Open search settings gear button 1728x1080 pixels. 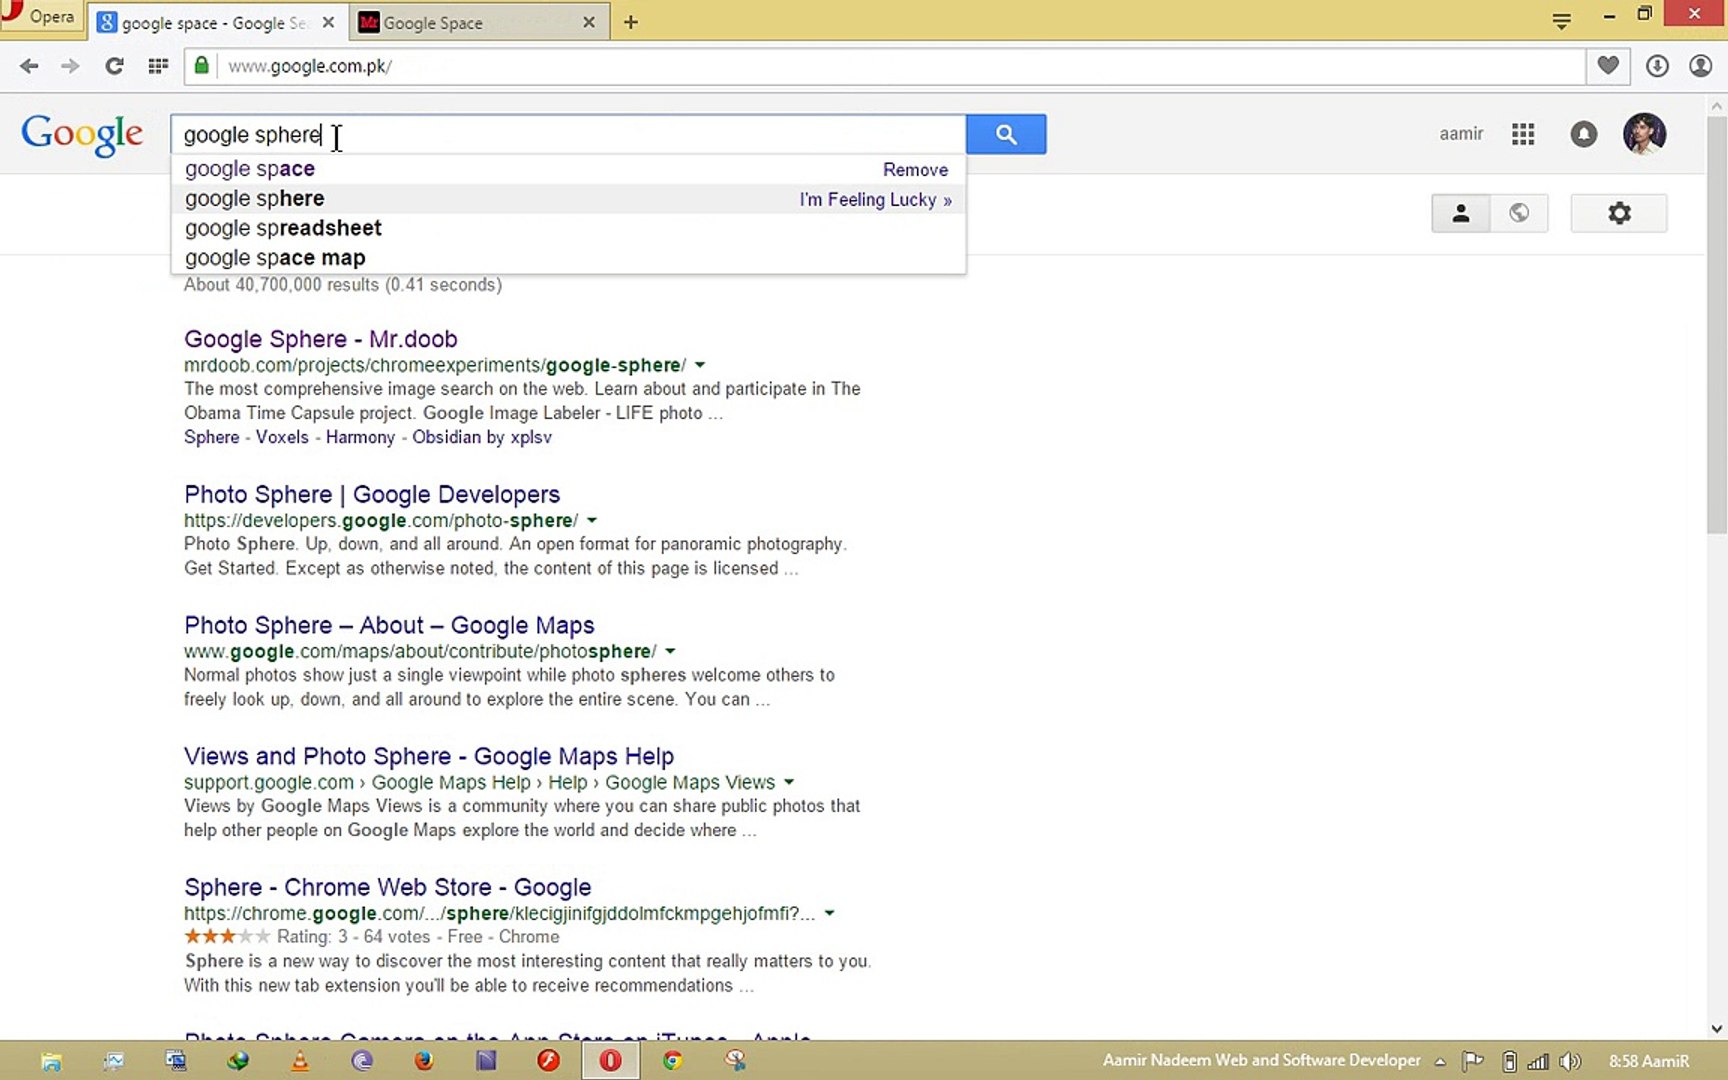pyautogui.click(x=1619, y=213)
